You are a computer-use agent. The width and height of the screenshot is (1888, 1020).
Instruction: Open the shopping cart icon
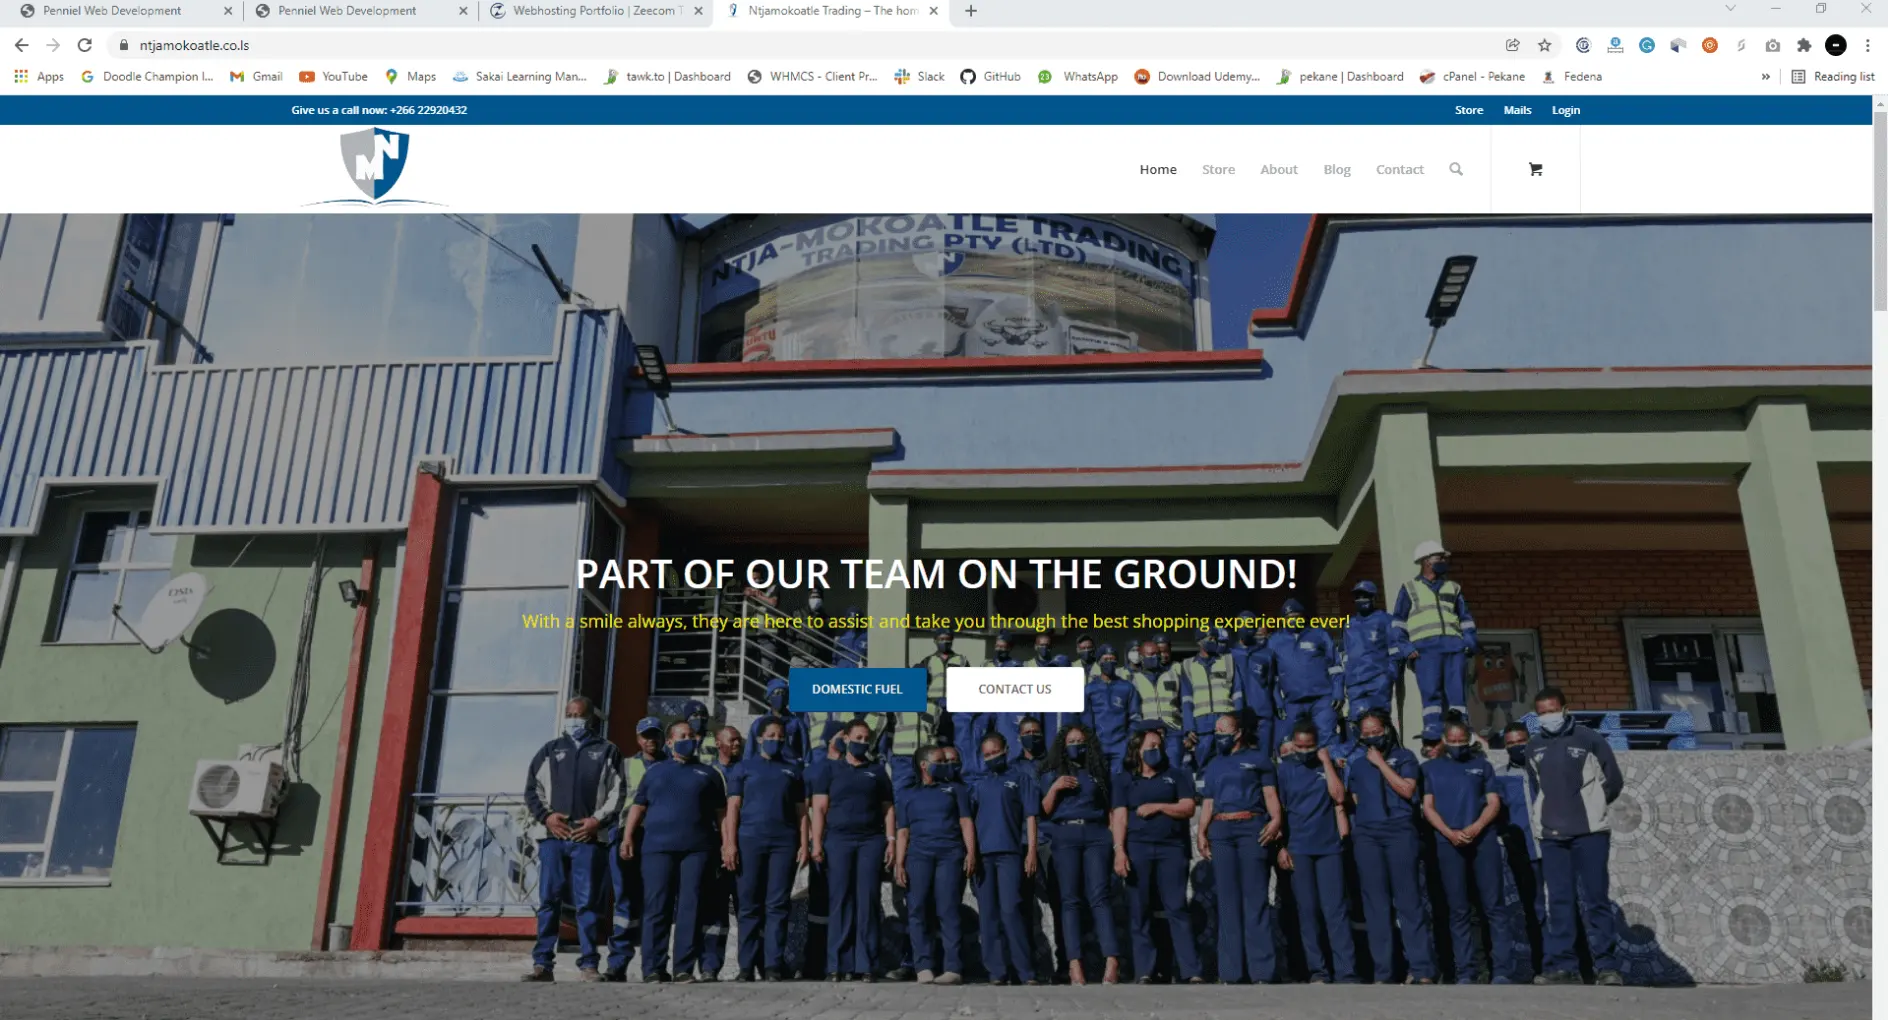pos(1535,169)
